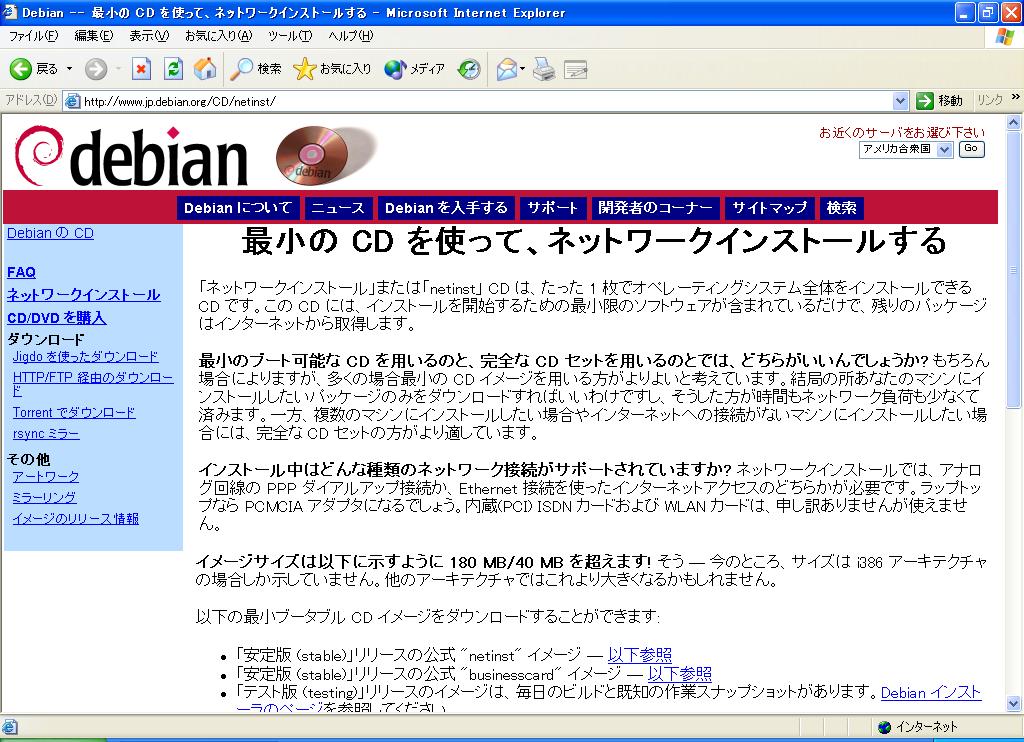Click the IE window title bar icon
The width and height of the screenshot is (1024, 742).
click(10, 12)
